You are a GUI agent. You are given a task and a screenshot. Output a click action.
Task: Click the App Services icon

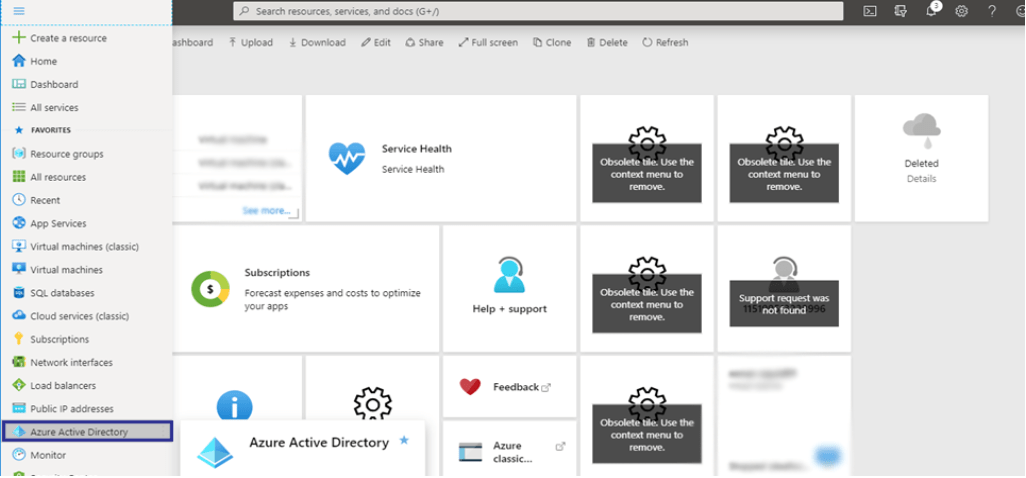tap(19, 223)
